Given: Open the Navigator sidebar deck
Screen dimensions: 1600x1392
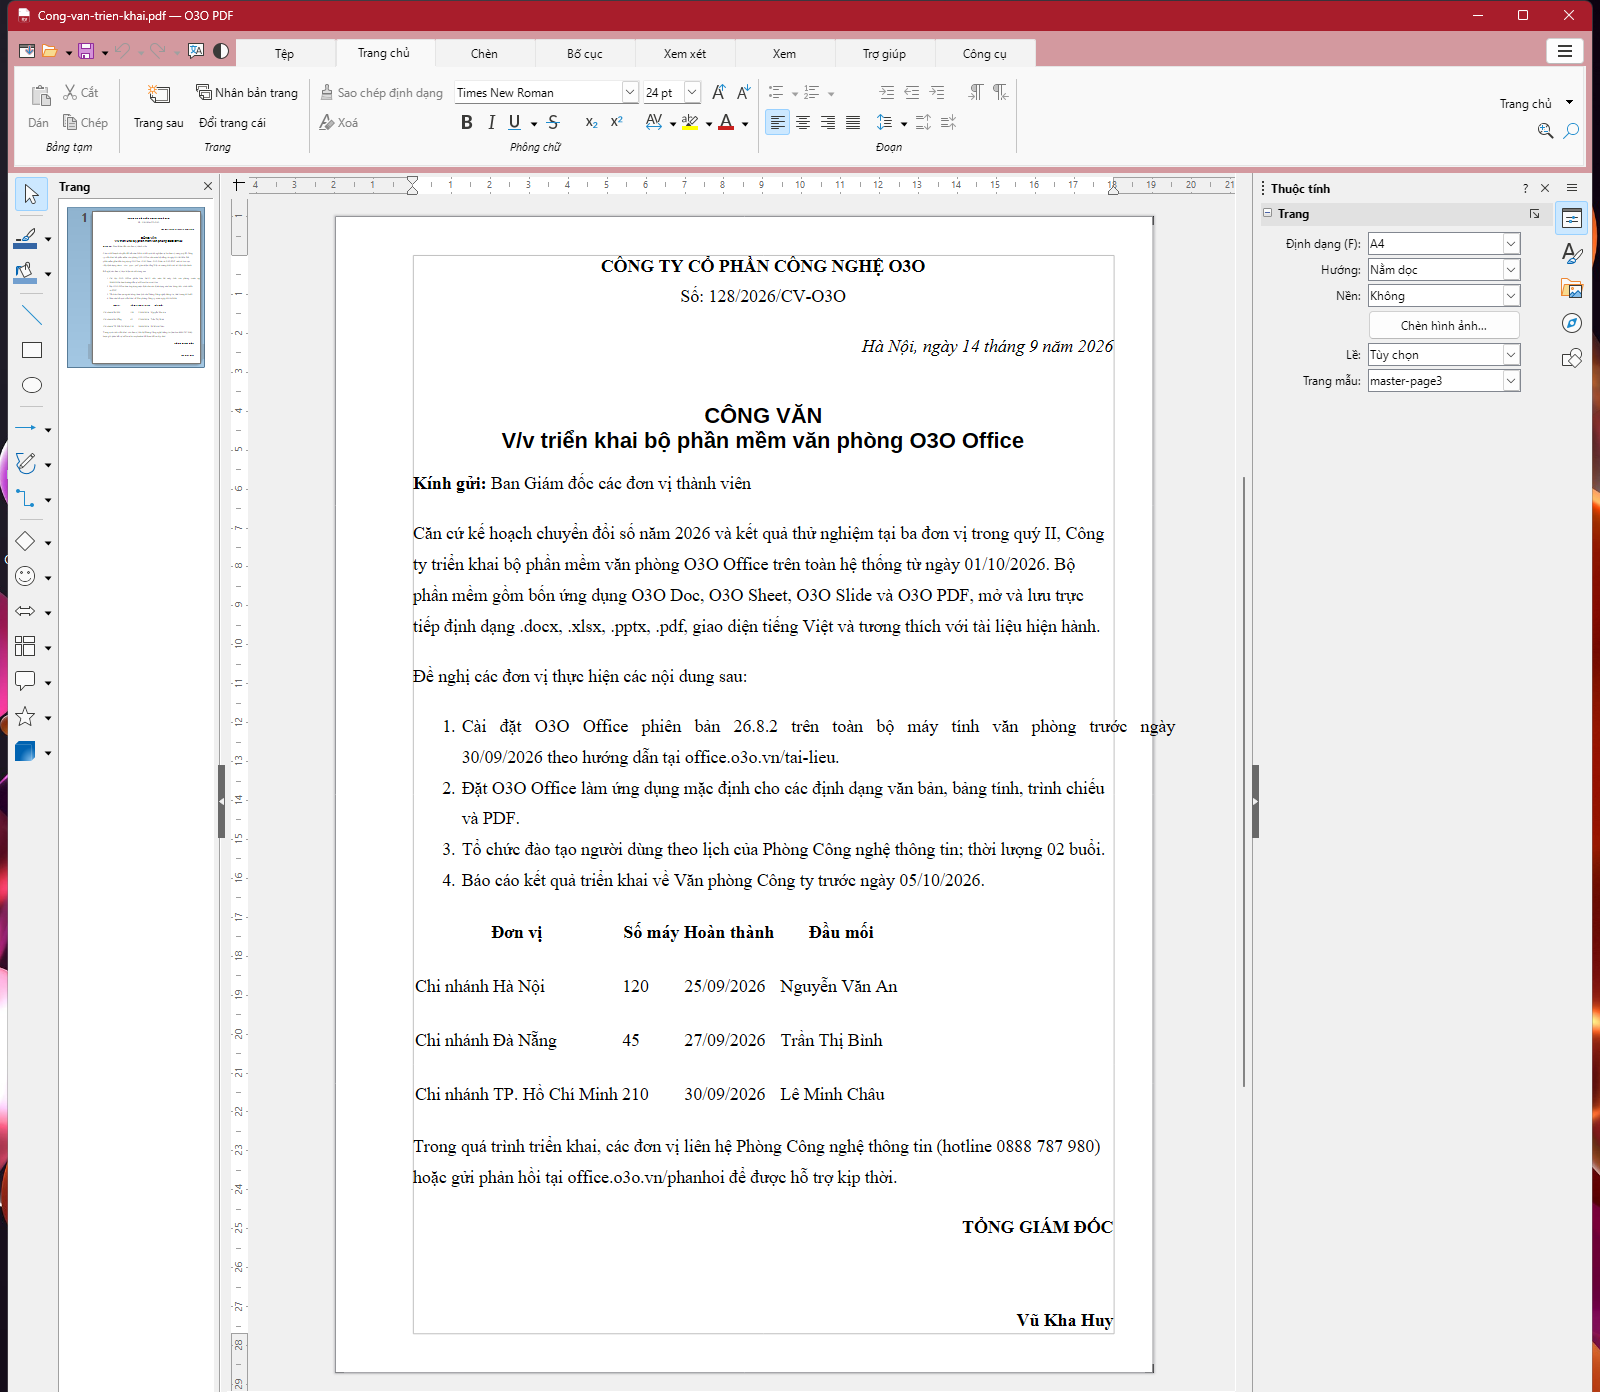Looking at the screenshot, I should (1572, 323).
